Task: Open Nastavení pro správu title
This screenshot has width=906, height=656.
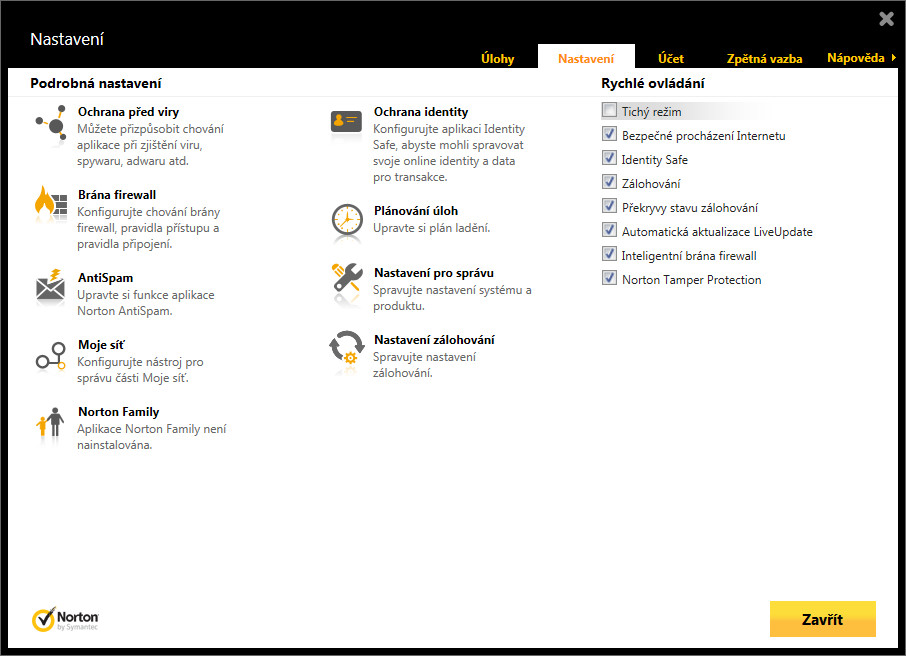Action: click(x=433, y=273)
